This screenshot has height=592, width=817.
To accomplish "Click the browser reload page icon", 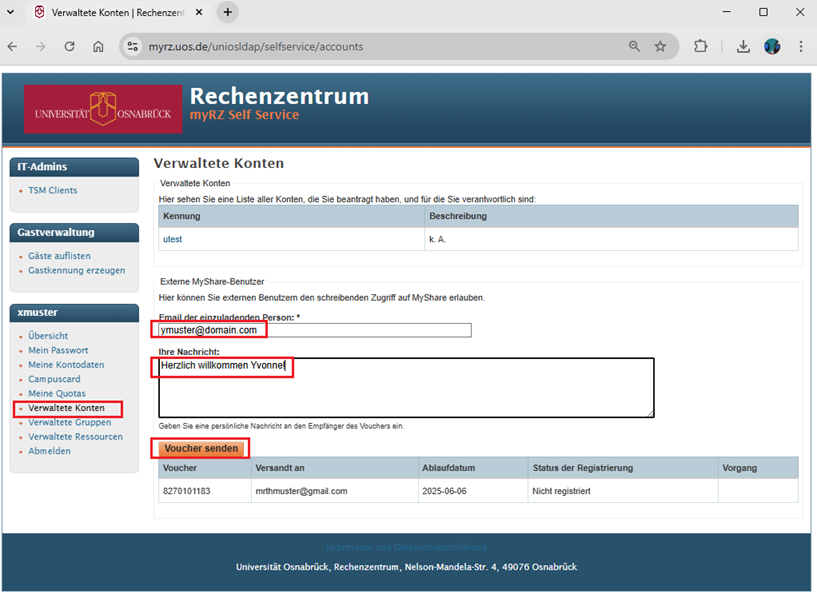I will 69,46.
